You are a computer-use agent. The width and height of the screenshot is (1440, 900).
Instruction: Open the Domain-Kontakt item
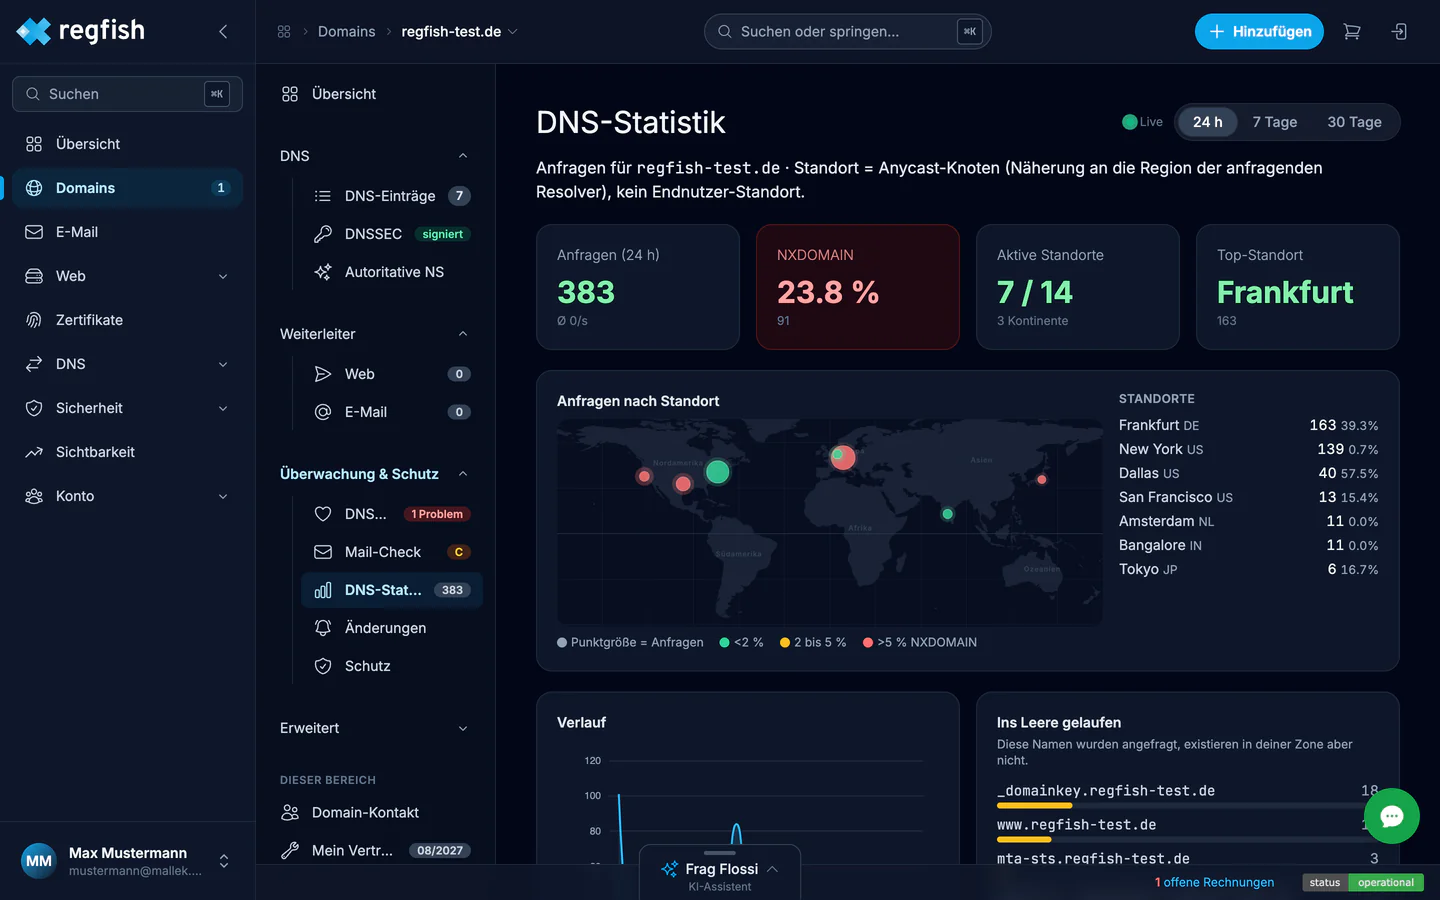375,812
